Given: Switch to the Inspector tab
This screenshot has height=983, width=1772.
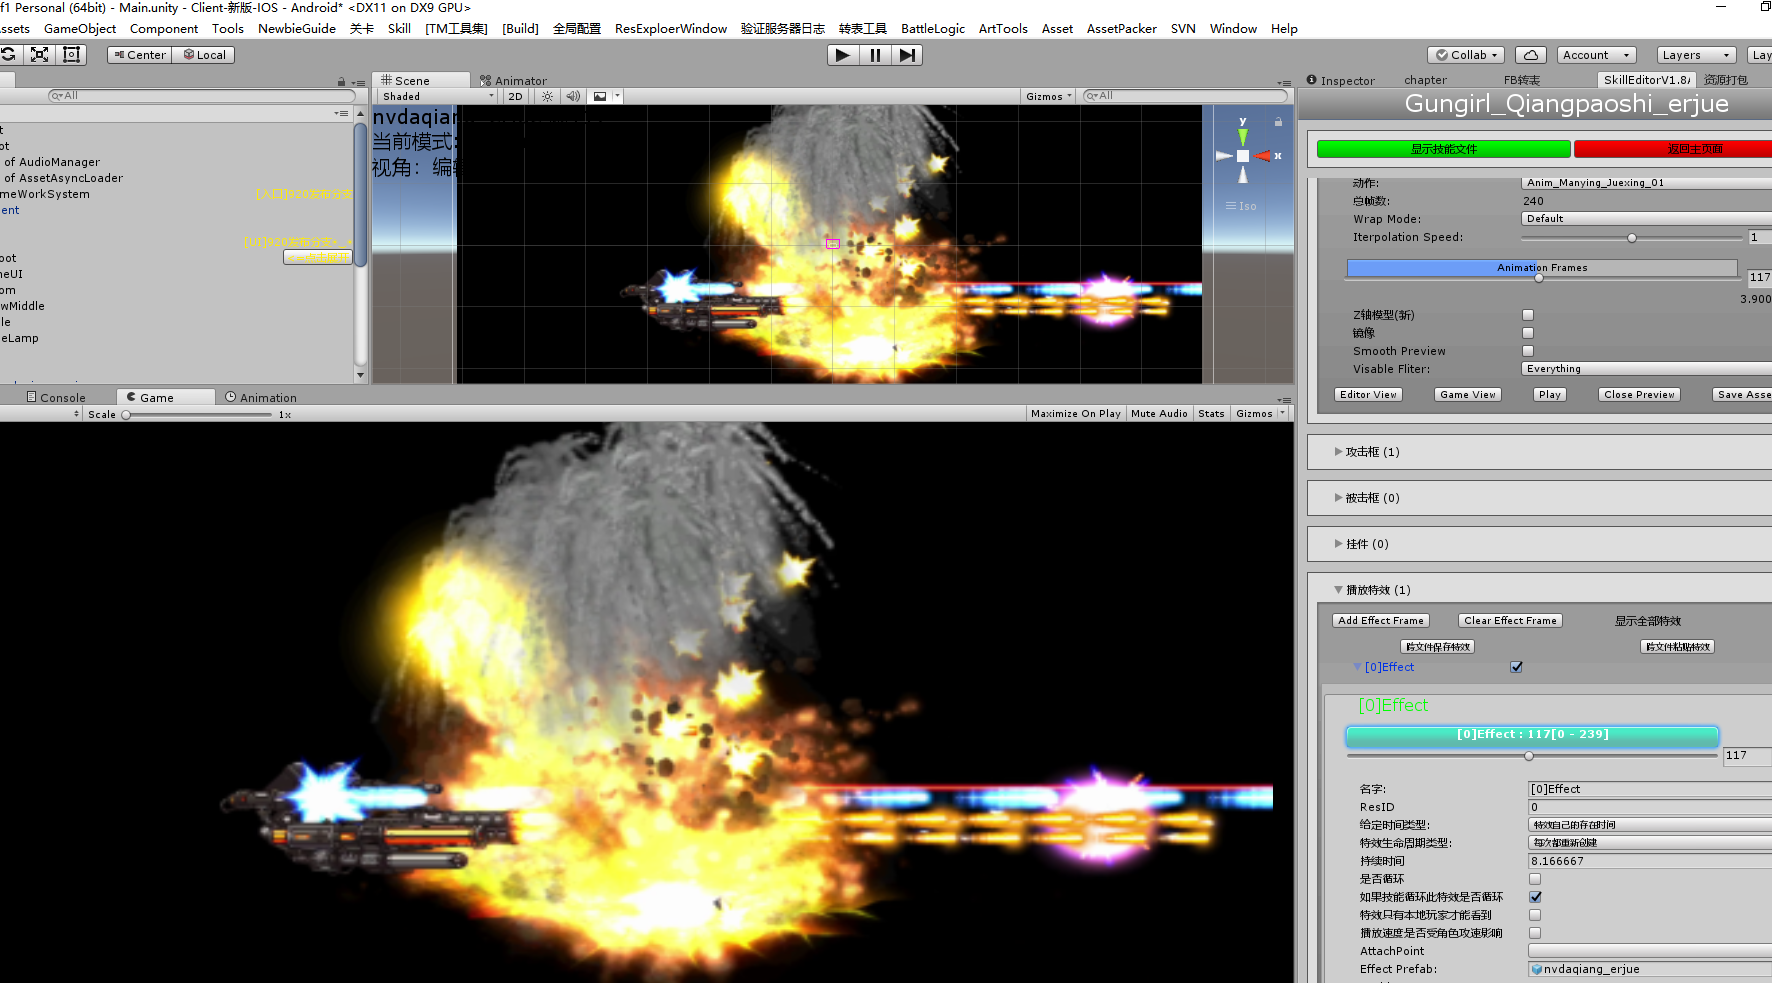Looking at the screenshot, I should pos(1341,80).
